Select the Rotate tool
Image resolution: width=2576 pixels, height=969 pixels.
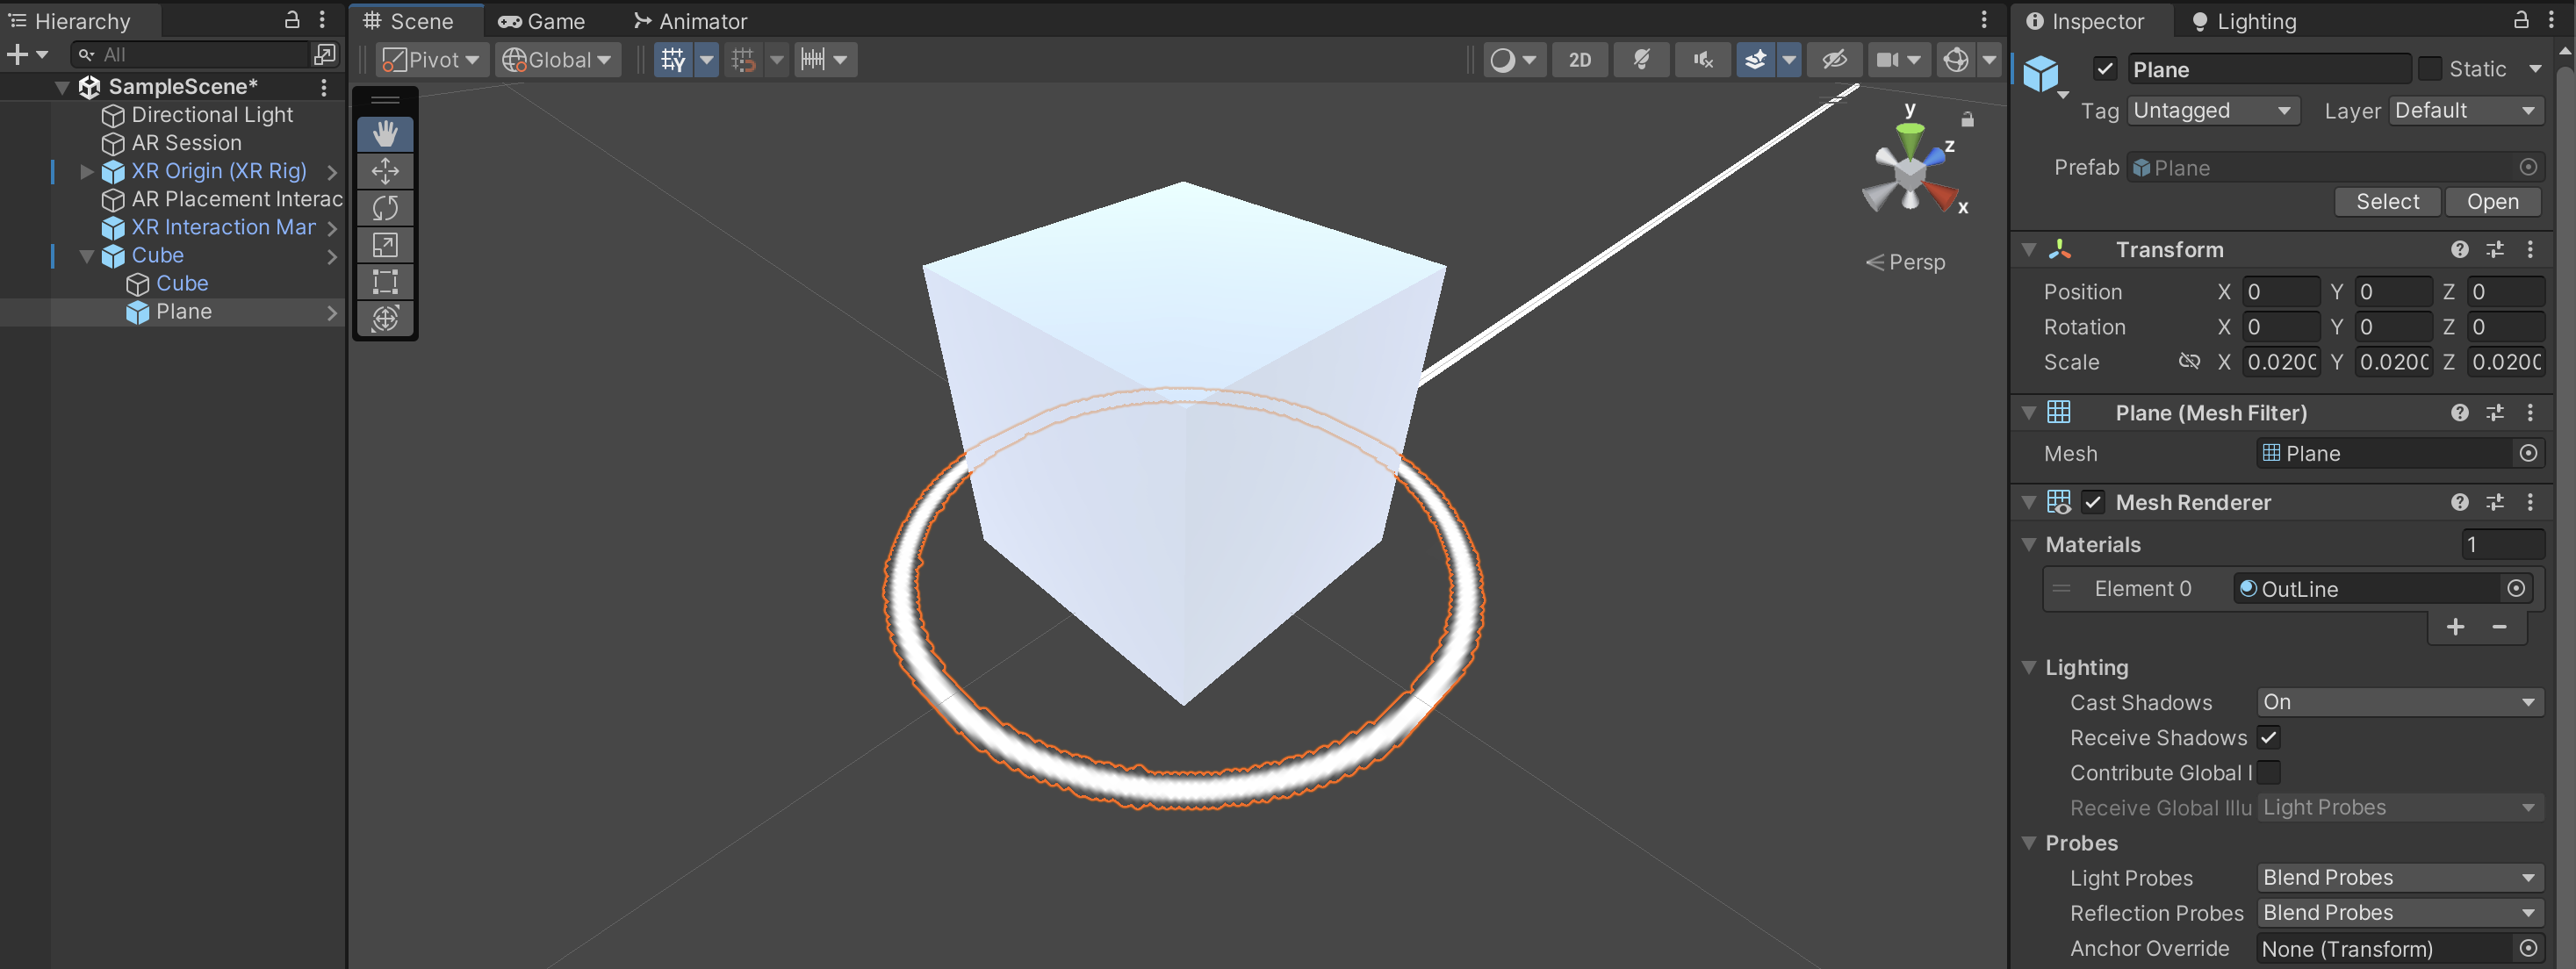pos(385,208)
